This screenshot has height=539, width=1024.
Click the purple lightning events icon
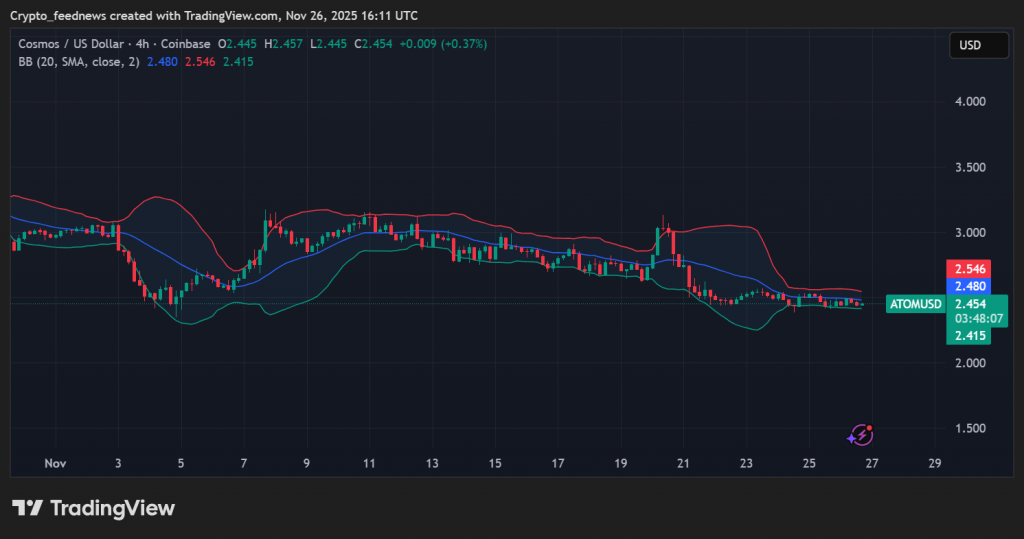[860, 435]
